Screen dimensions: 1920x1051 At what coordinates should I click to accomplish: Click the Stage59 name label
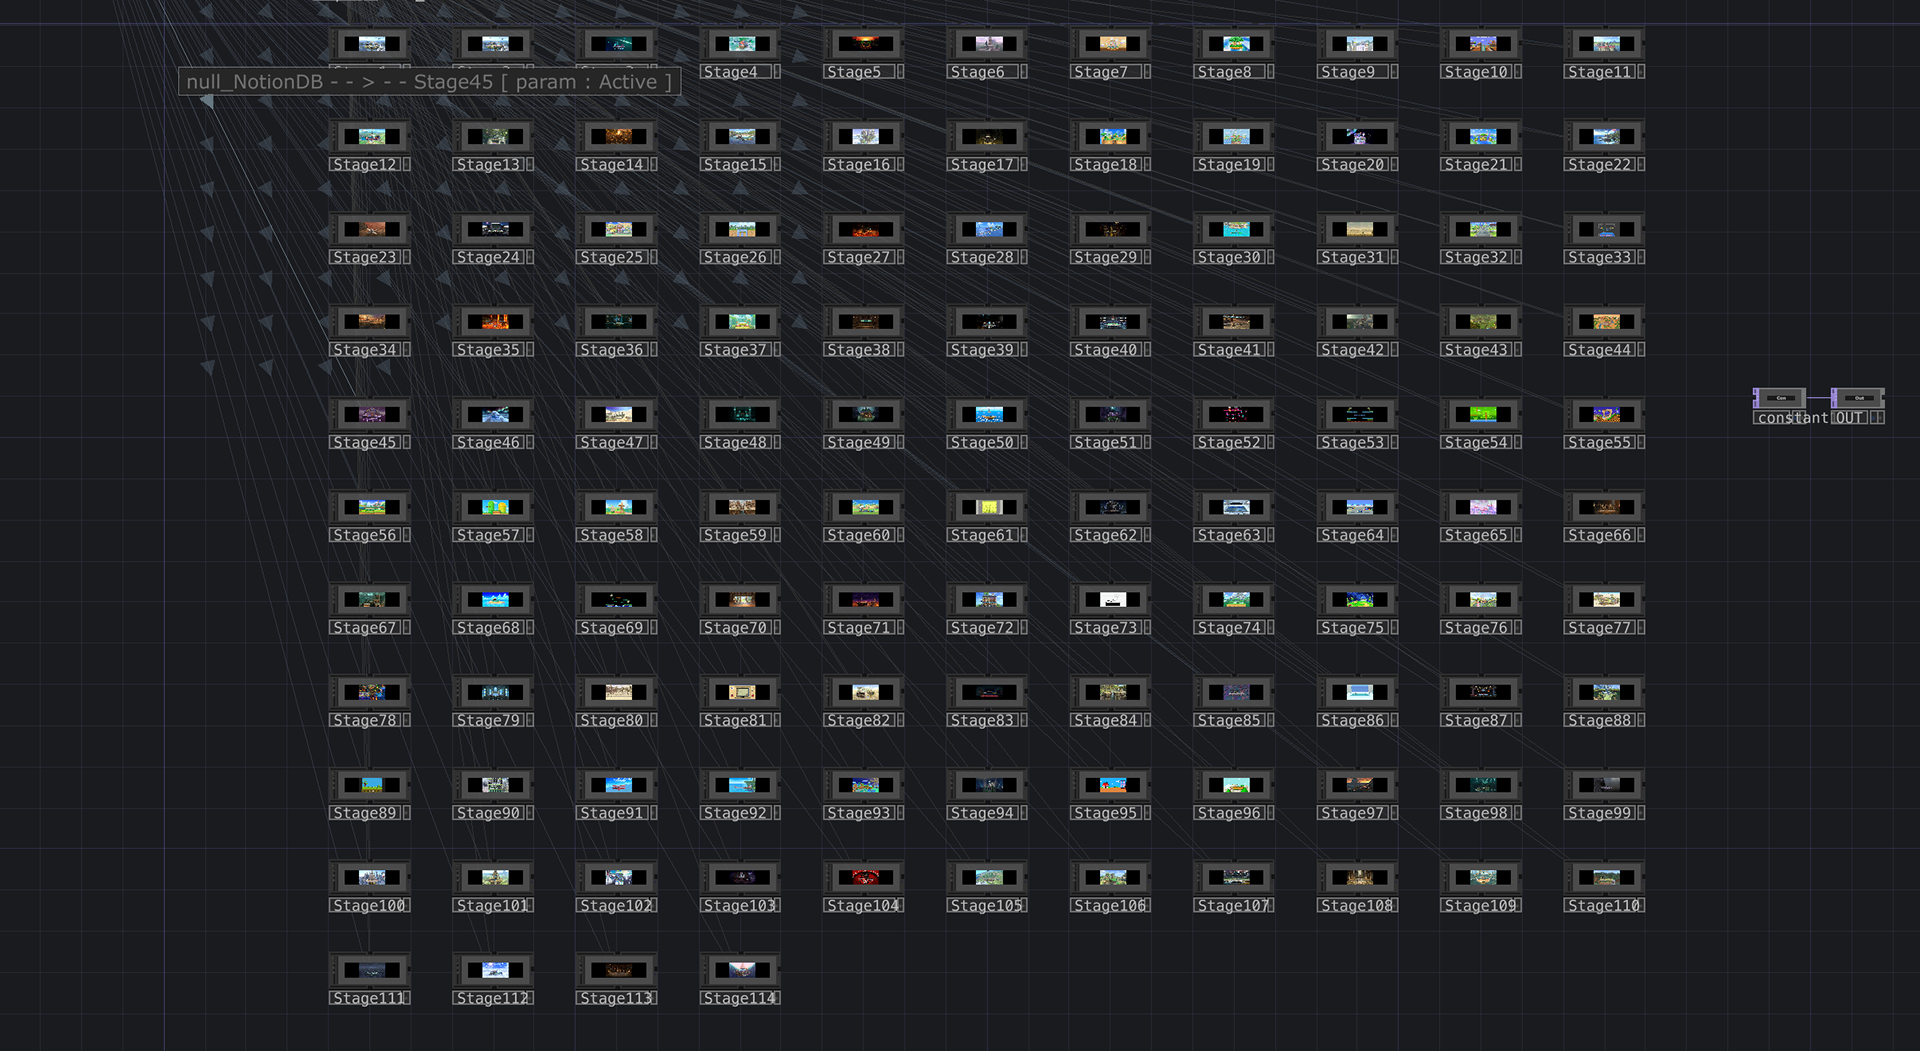tap(735, 535)
